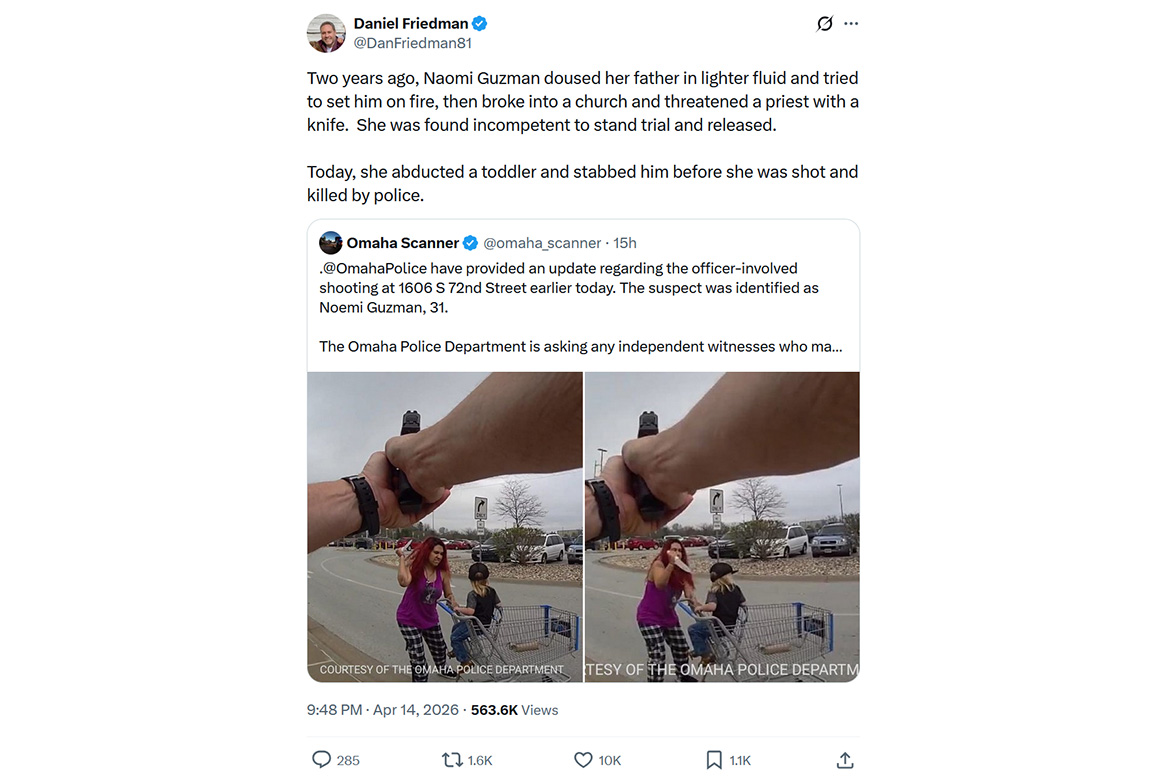Image resolution: width=1170 pixels, height=780 pixels.
Task: Click the @omaha_scanner handle
Action: 542,243
